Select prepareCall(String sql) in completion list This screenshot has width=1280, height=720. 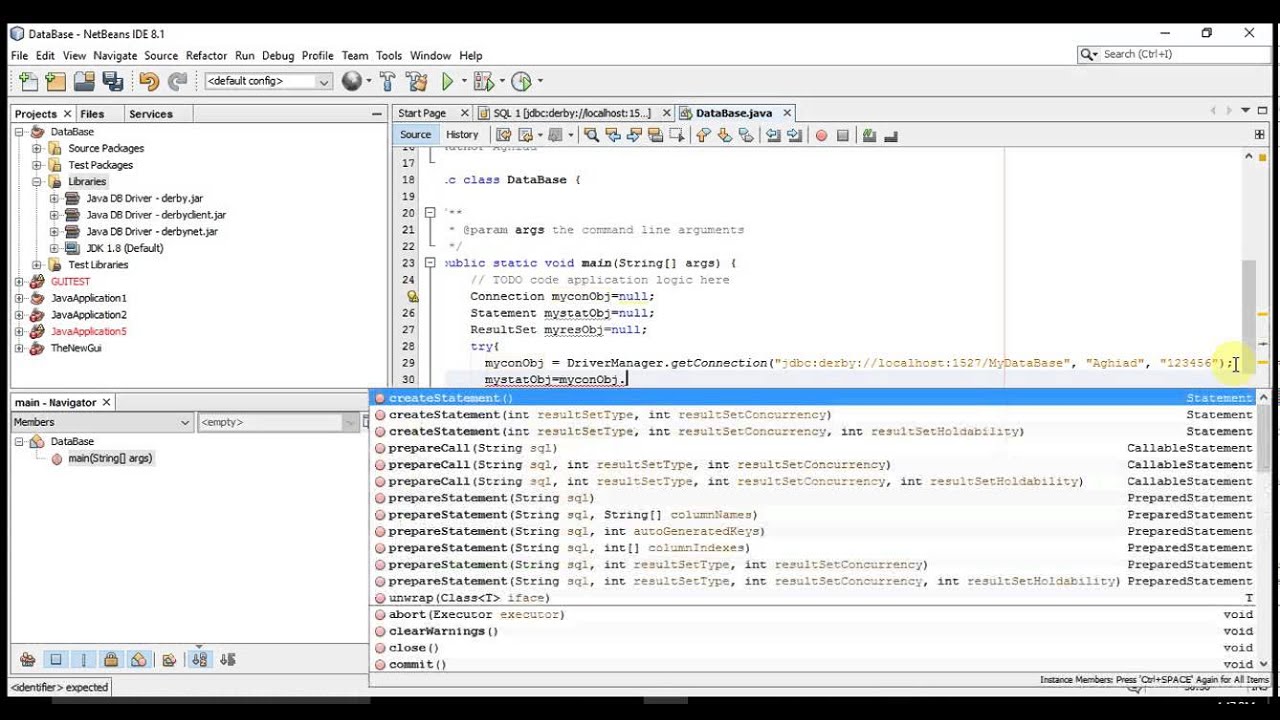point(815,448)
